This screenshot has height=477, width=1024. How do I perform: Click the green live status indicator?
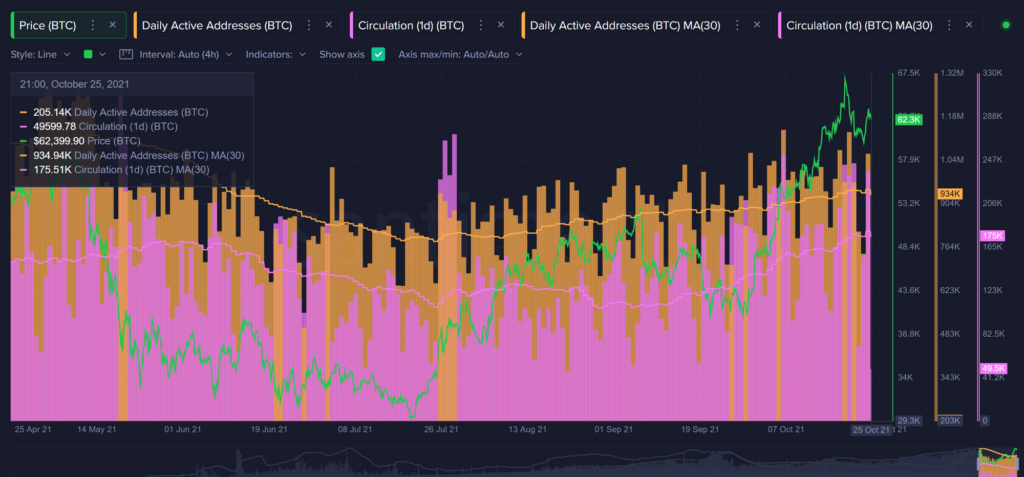click(x=1006, y=25)
